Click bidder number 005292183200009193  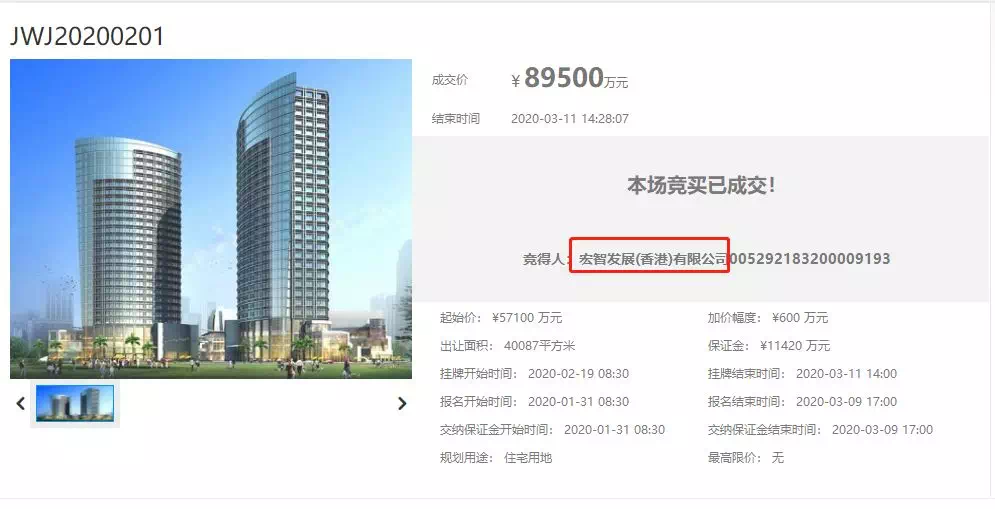pos(810,258)
